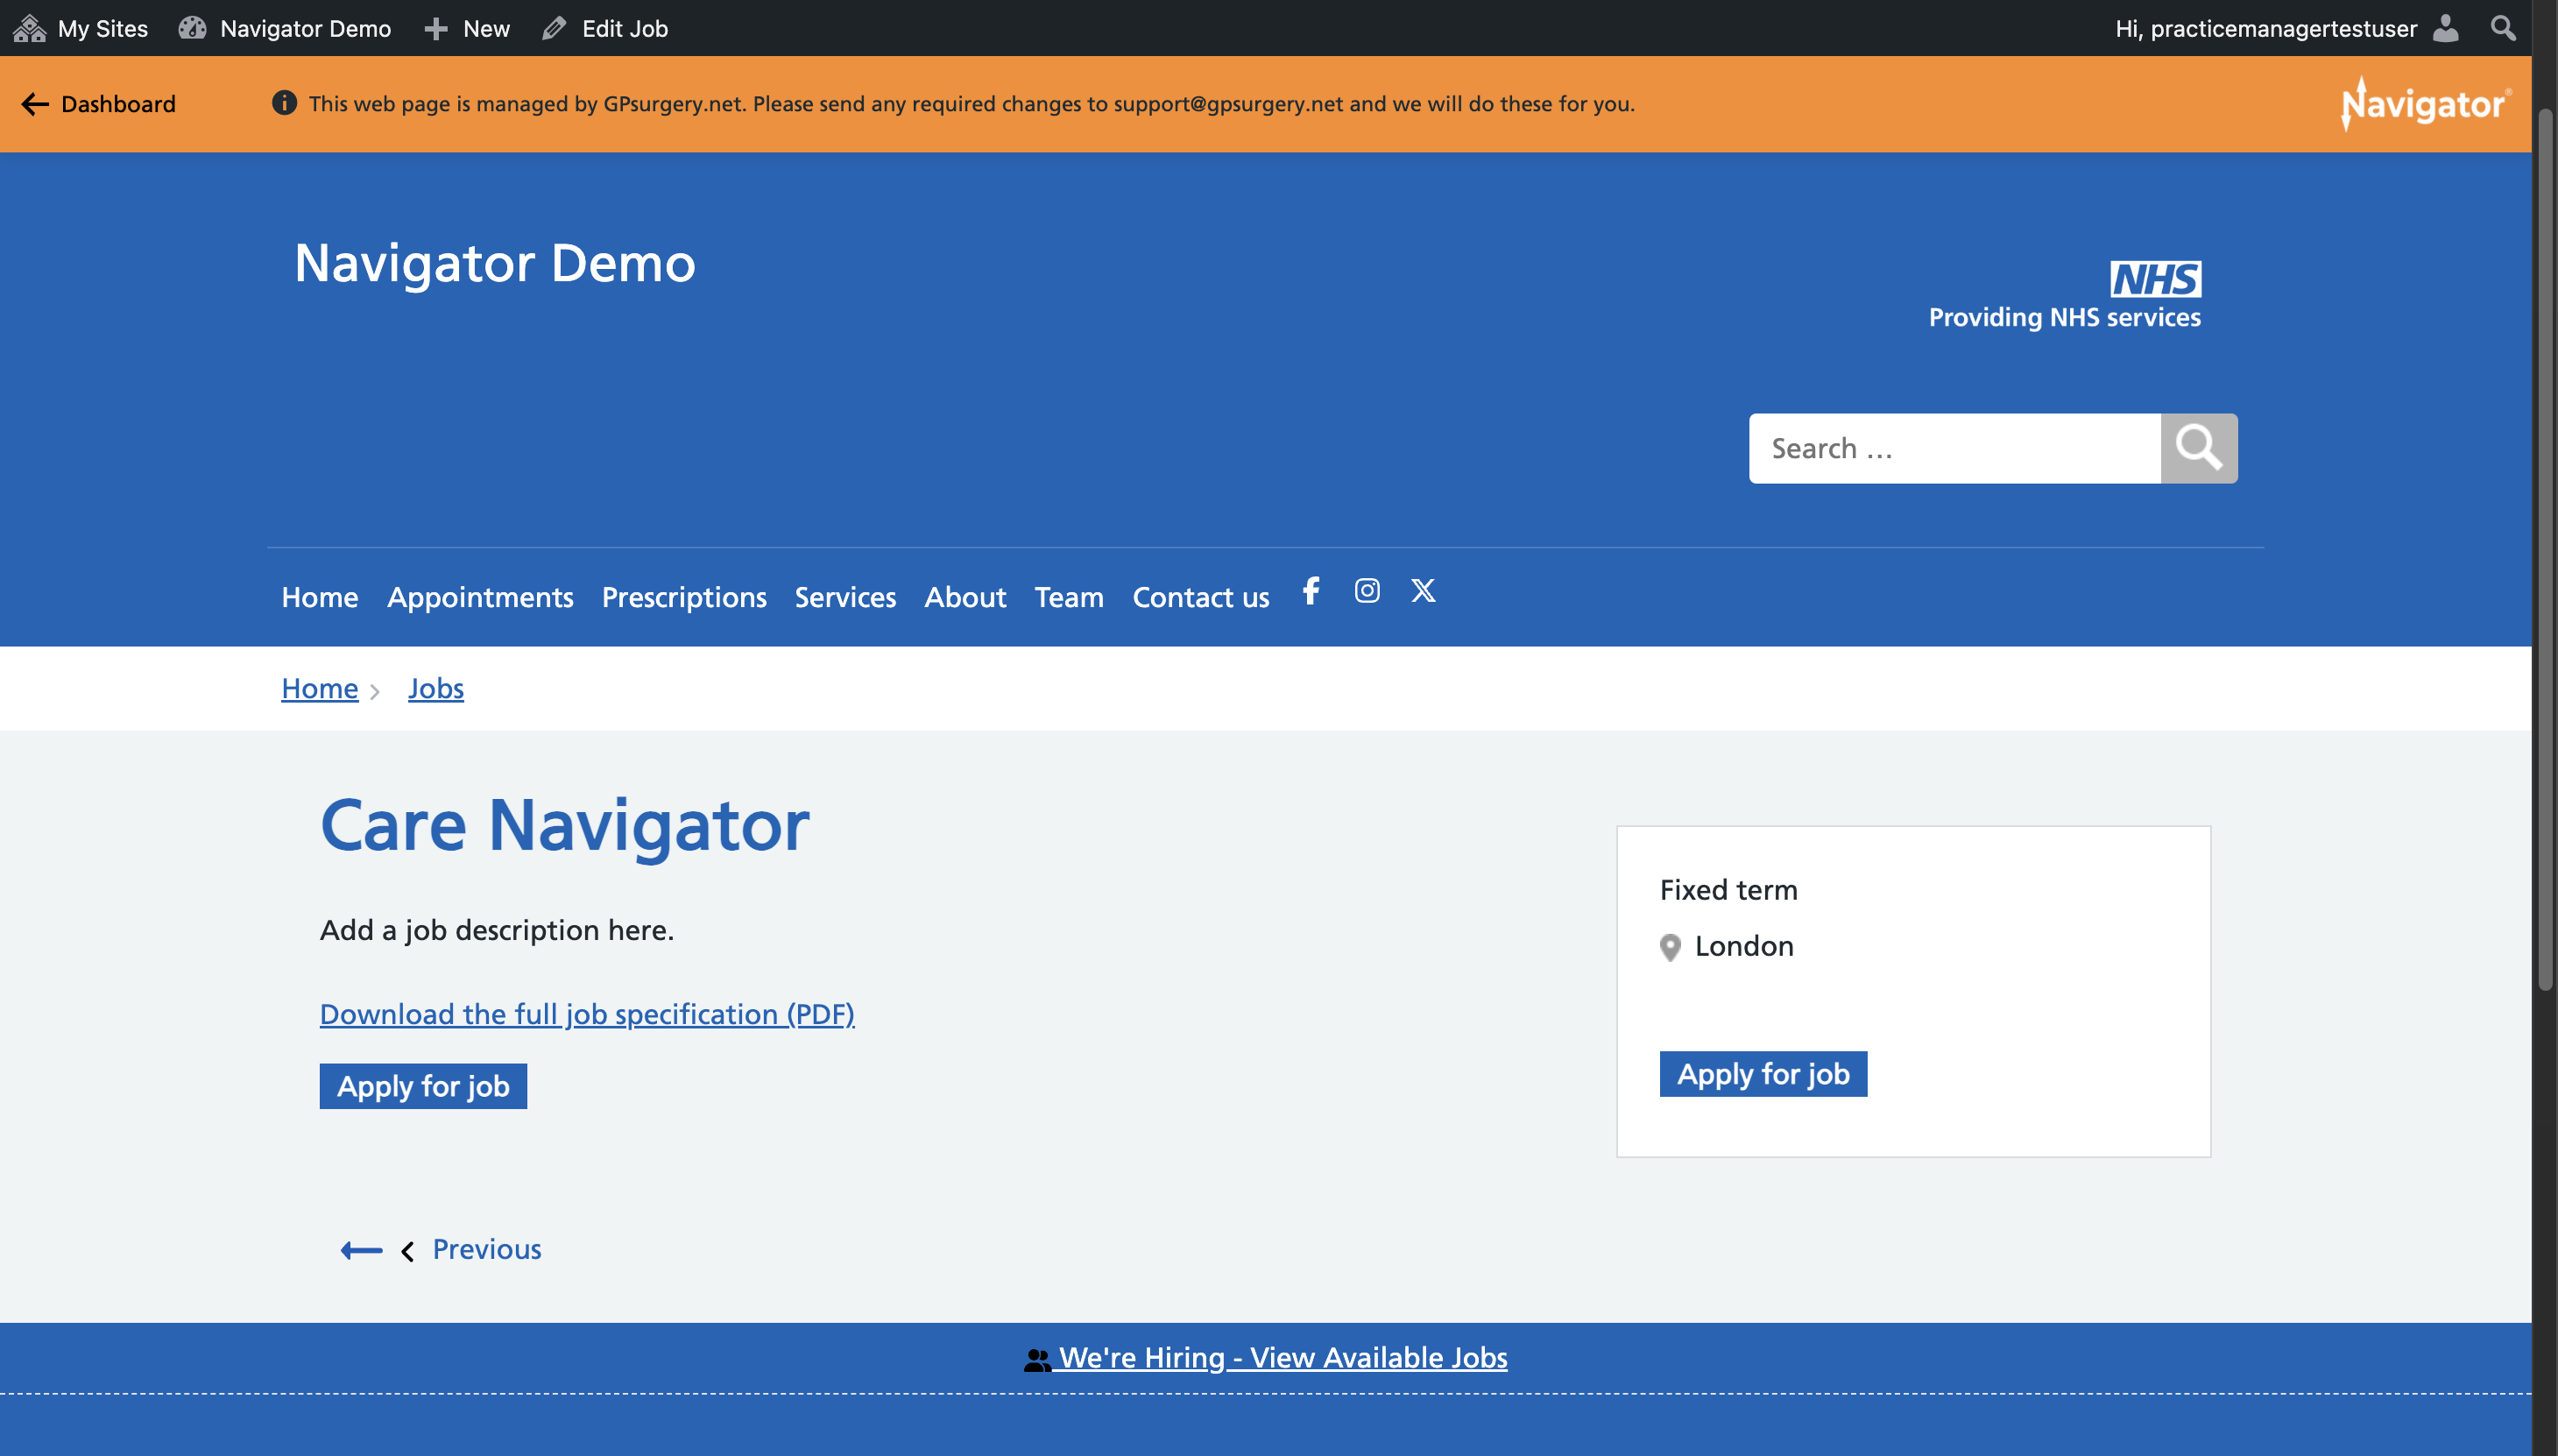Click the Navigator Demo site title
The width and height of the screenshot is (2558, 1456).
495,263
